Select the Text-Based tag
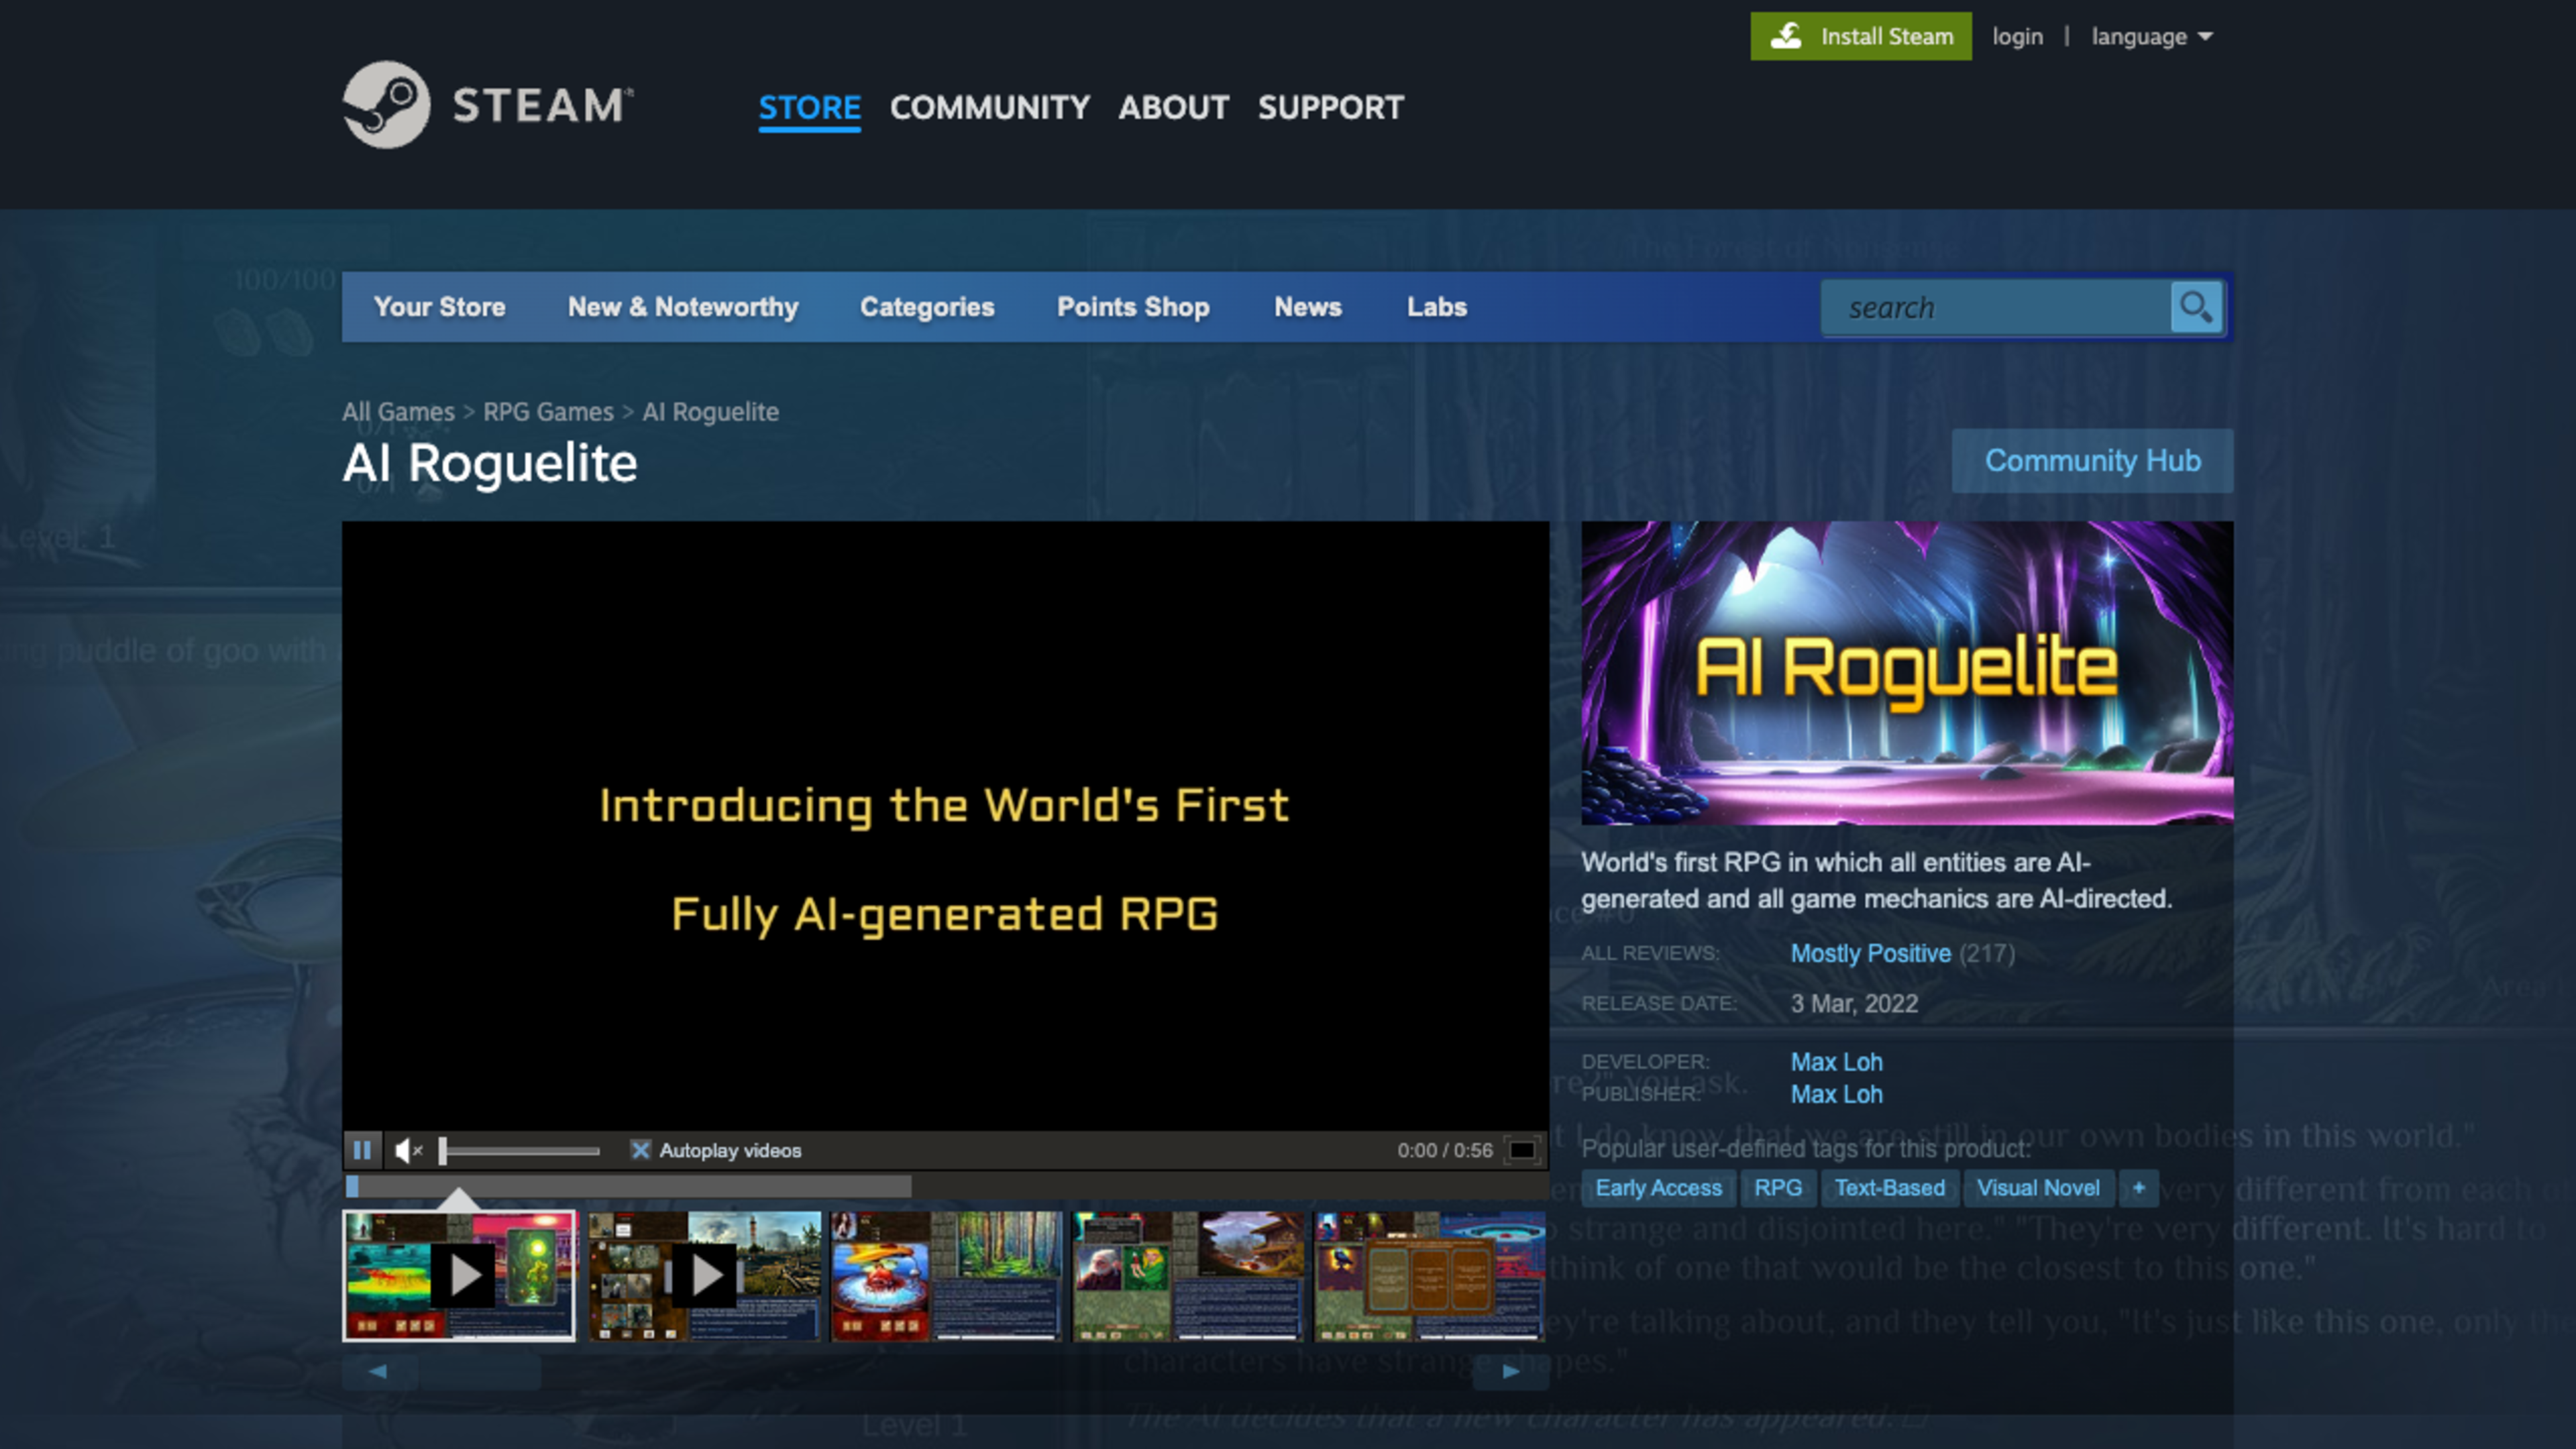This screenshot has width=2576, height=1449. pyautogui.click(x=1889, y=1188)
